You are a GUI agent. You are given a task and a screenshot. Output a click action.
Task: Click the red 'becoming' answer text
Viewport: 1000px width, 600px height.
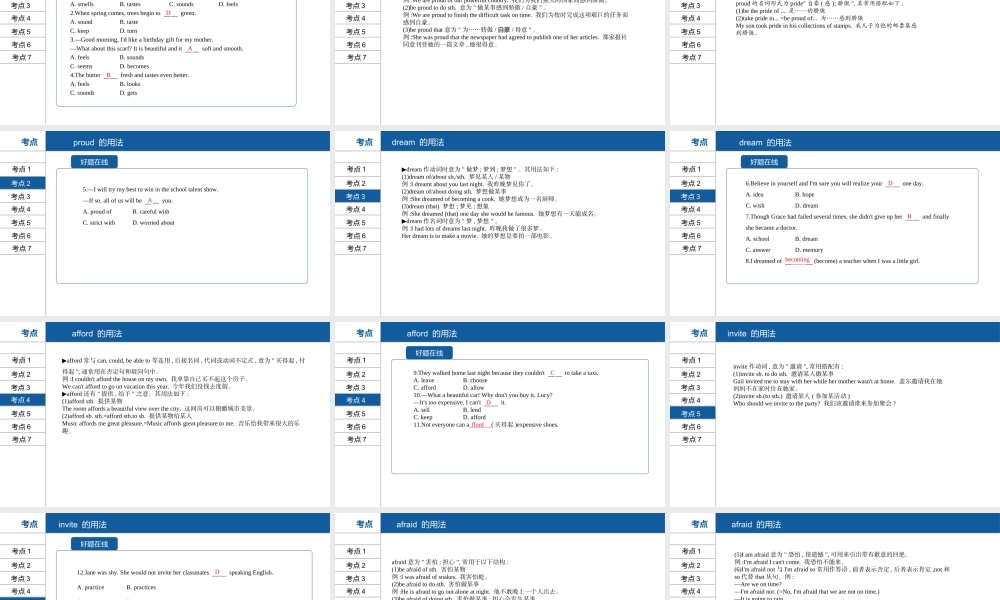click(797, 260)
